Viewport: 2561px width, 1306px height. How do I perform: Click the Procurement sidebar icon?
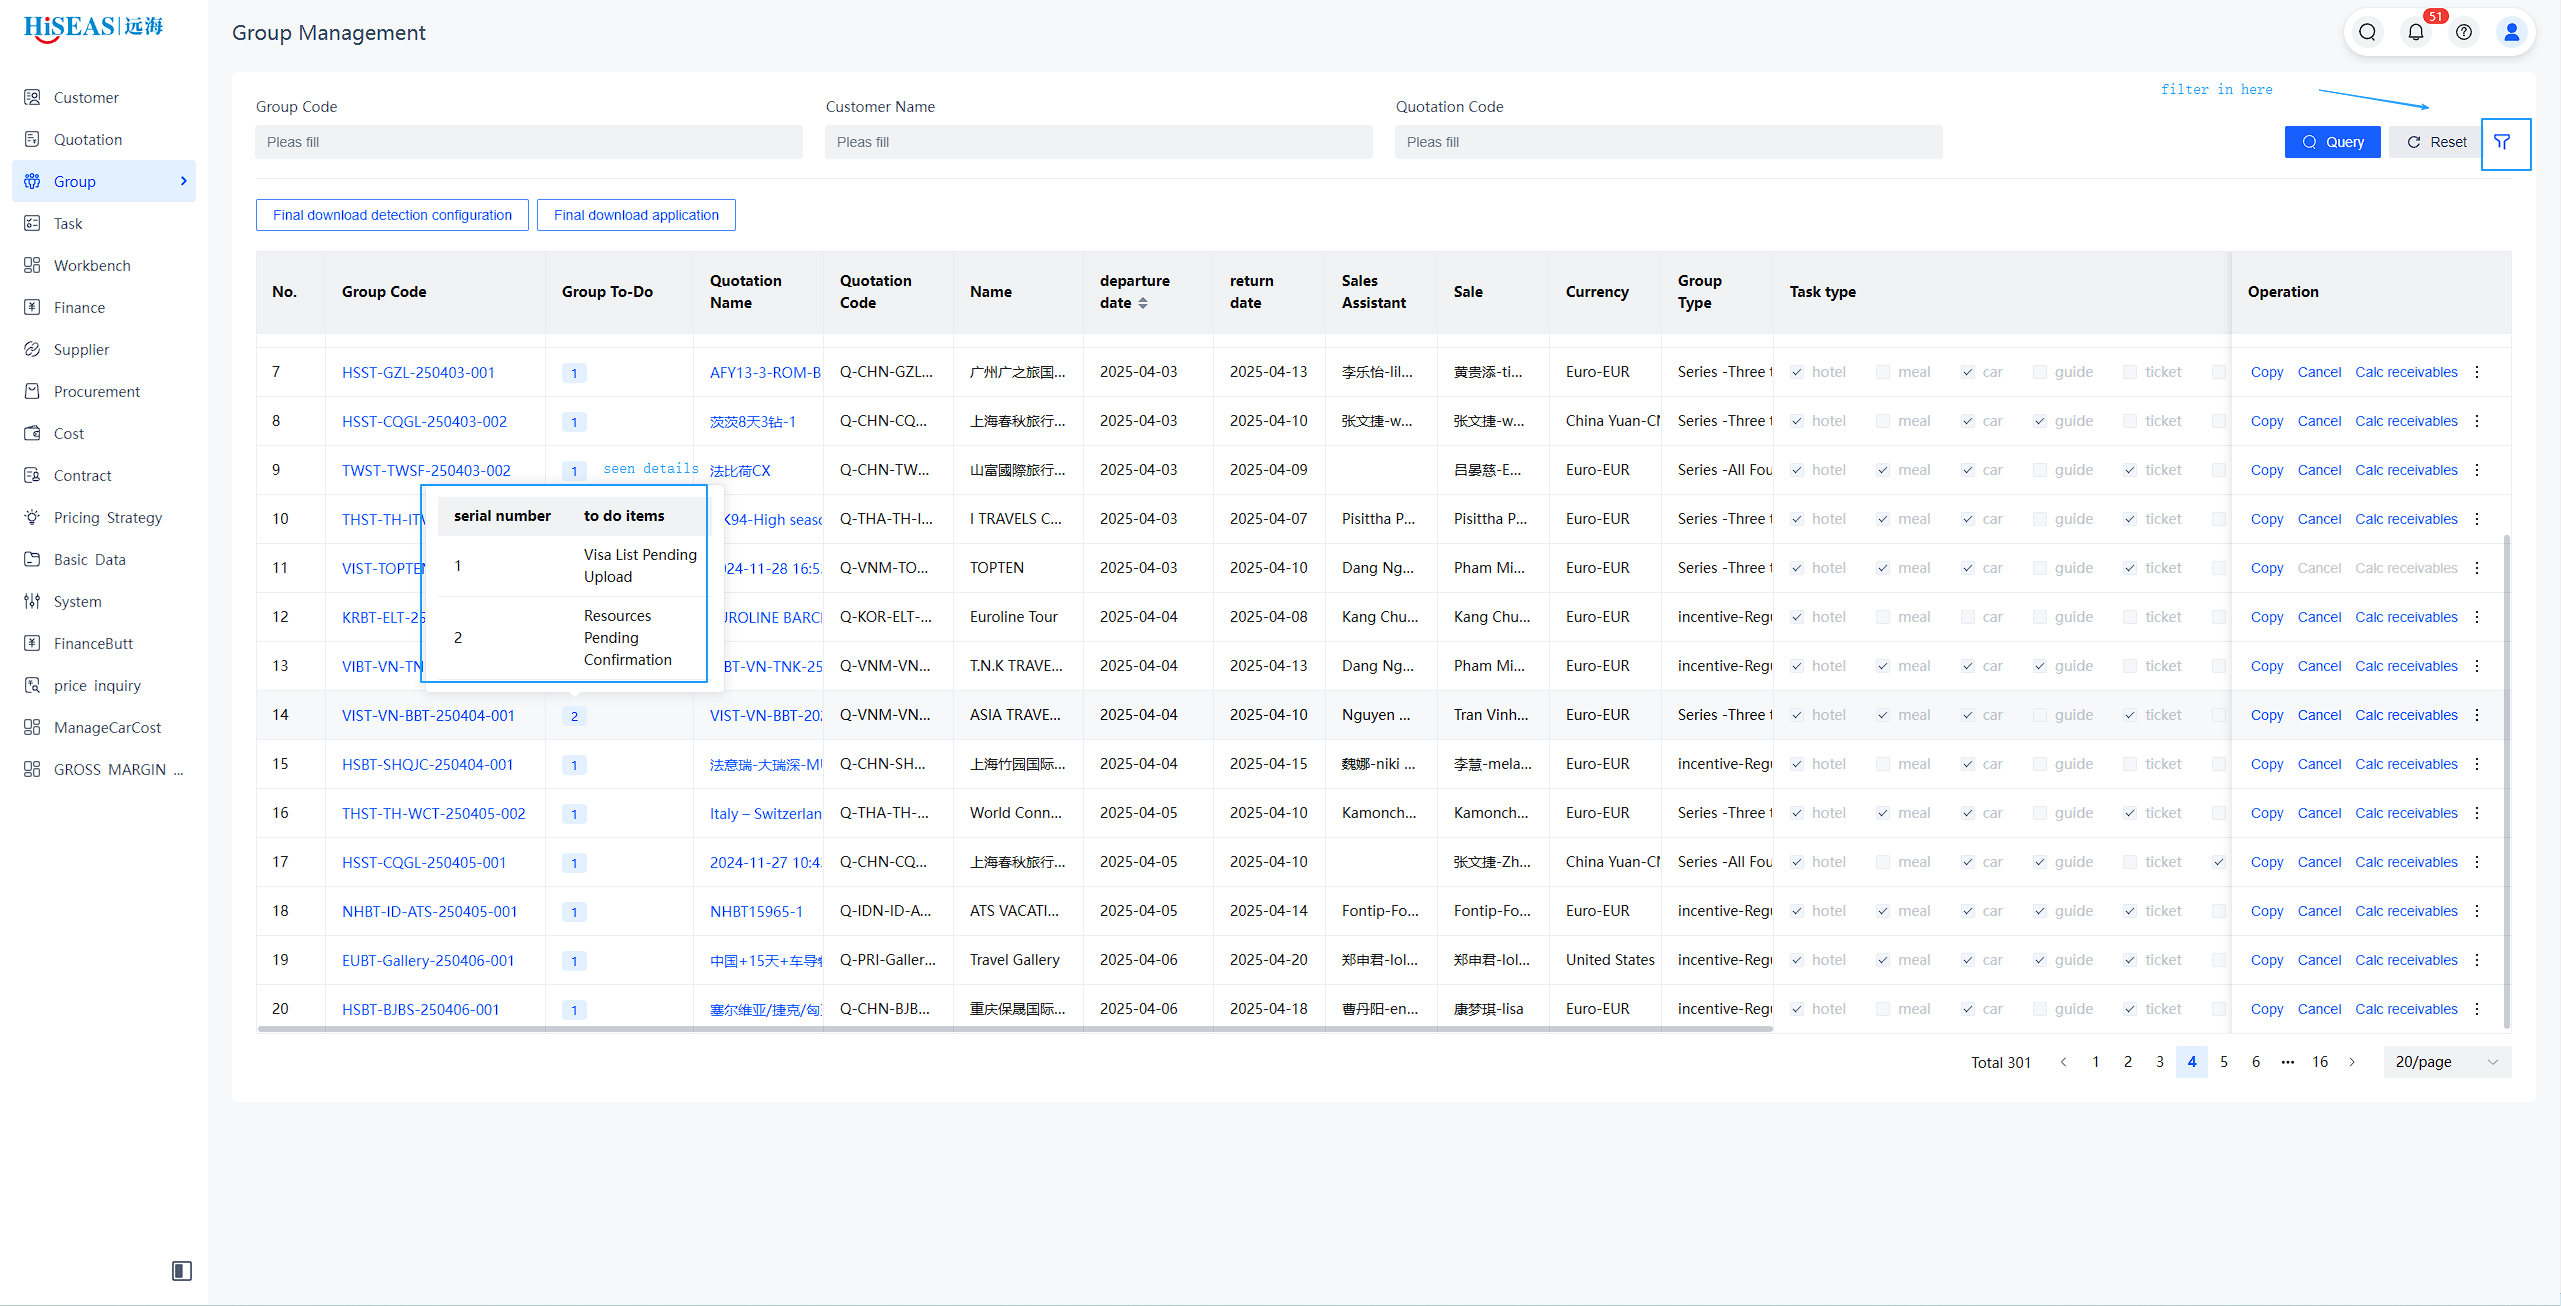(32, 391)
